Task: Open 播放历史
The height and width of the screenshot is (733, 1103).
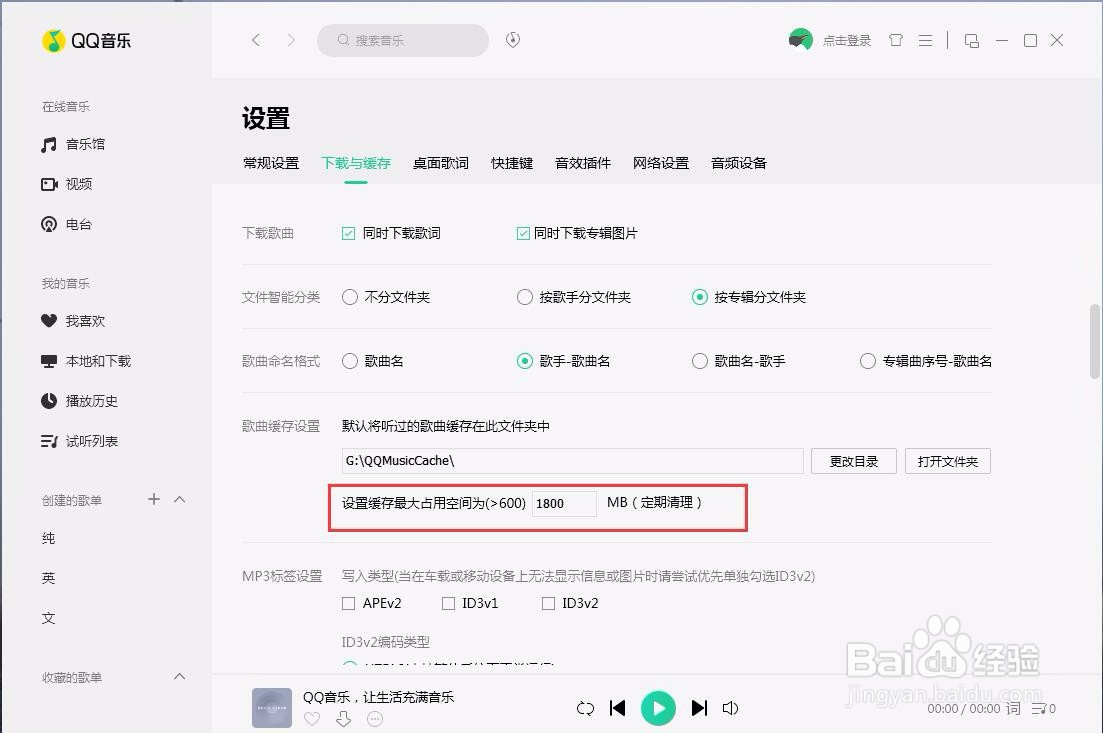Action: click(x=79, y=401)
